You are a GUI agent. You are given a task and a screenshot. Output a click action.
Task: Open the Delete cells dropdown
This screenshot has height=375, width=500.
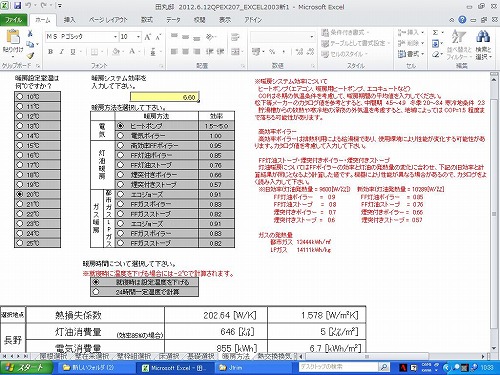pos(411,43)
